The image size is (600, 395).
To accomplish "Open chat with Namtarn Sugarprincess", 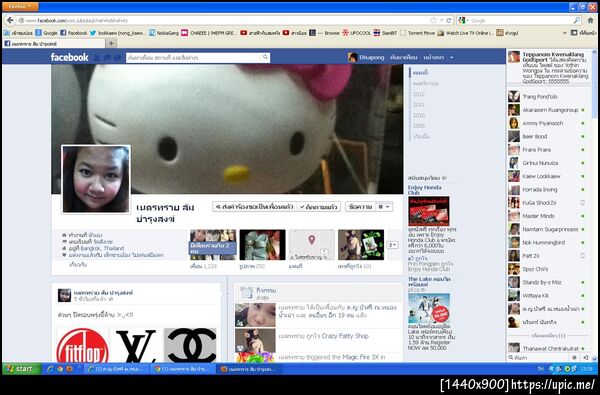I will click(x=547, y=229).
